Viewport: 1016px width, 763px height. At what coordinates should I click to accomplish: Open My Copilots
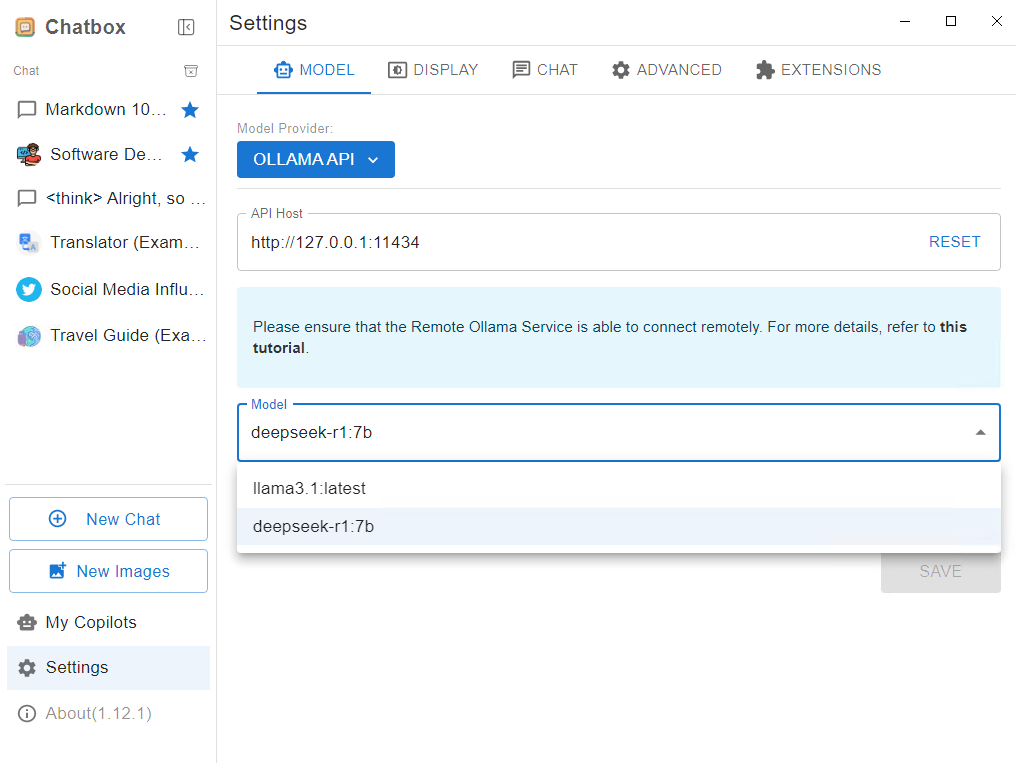[x=108, y=622]
